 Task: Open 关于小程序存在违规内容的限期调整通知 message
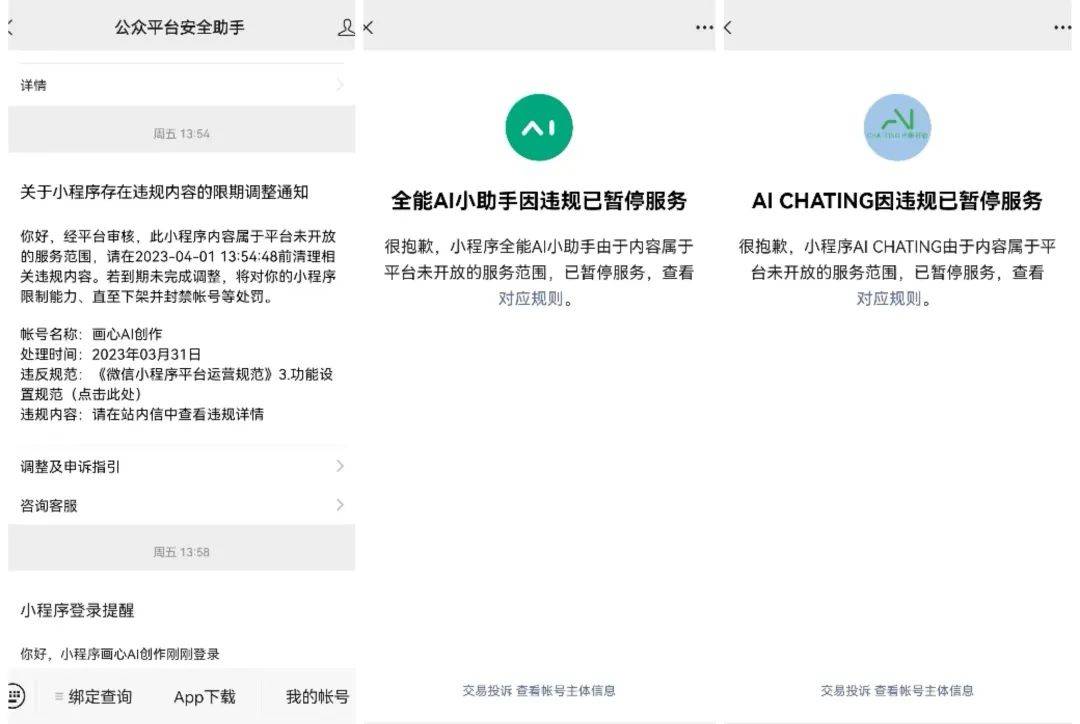(x=164, y=192)
